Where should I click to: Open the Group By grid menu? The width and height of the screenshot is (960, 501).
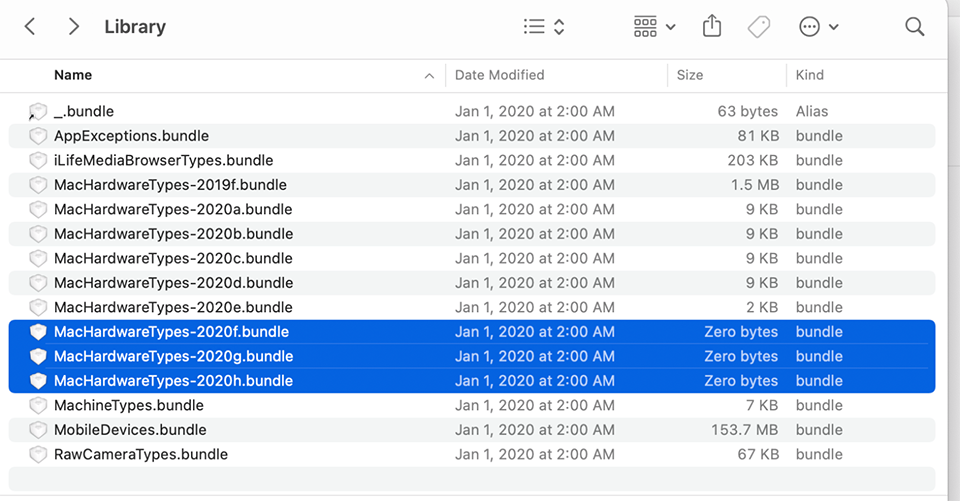(654, 27)
